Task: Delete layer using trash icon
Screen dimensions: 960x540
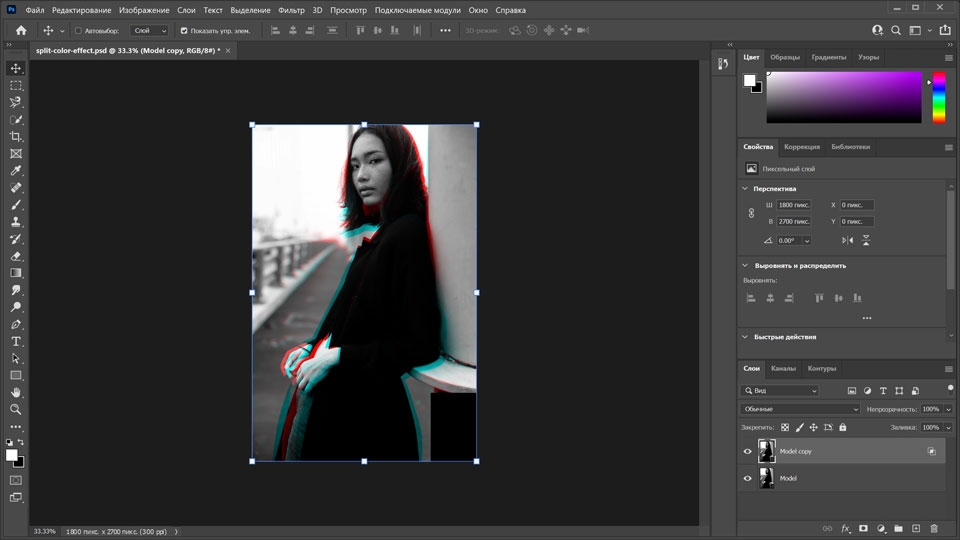Action: click(934, 528)
